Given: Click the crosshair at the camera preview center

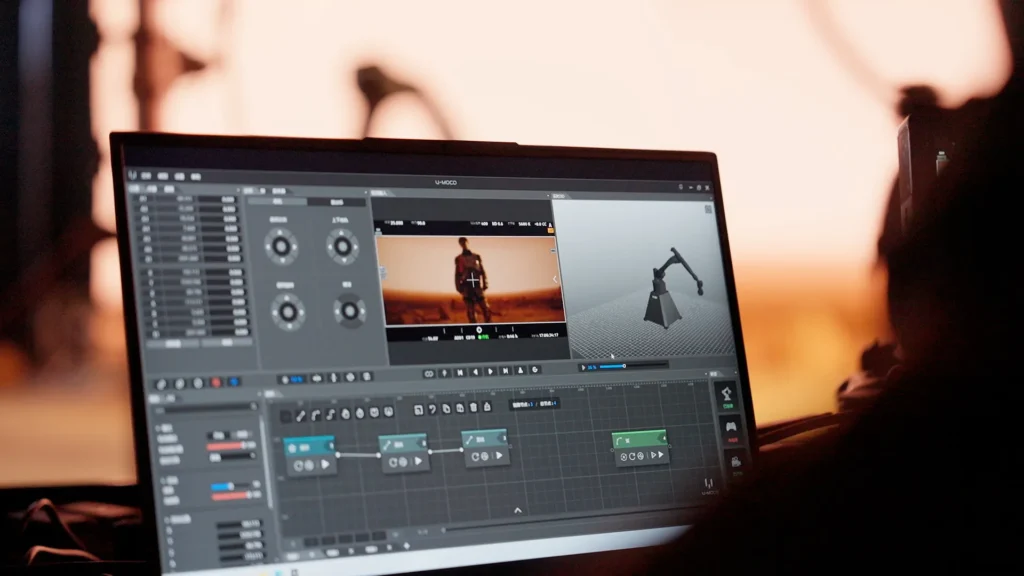Looking at the screenshot, I should [x=473, y=281].
